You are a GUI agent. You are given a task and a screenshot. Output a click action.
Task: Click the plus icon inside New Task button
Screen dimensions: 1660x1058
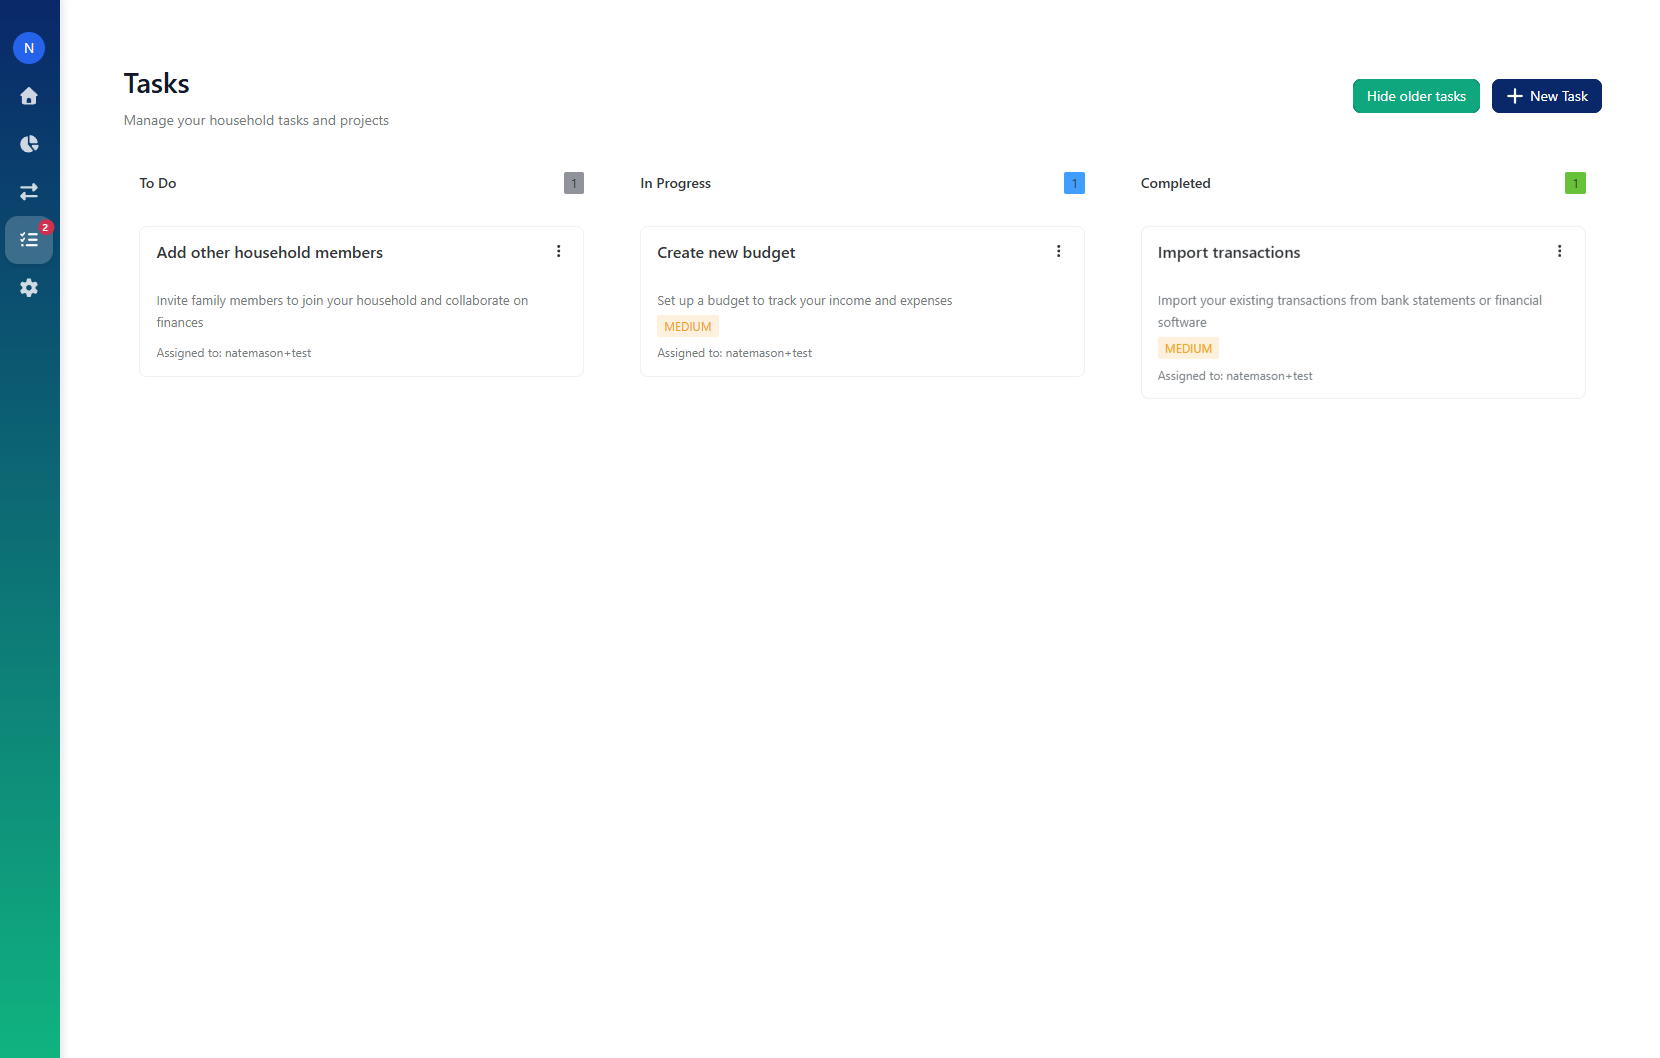[1516, 96]
